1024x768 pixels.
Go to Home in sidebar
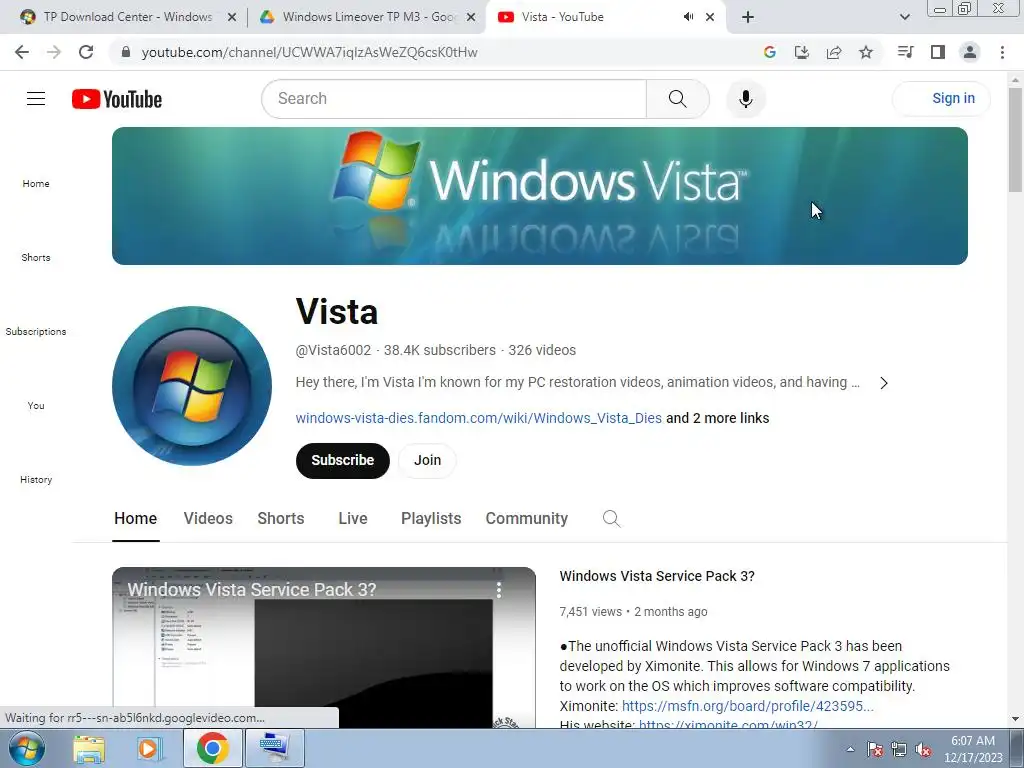(x=36, y=184)
